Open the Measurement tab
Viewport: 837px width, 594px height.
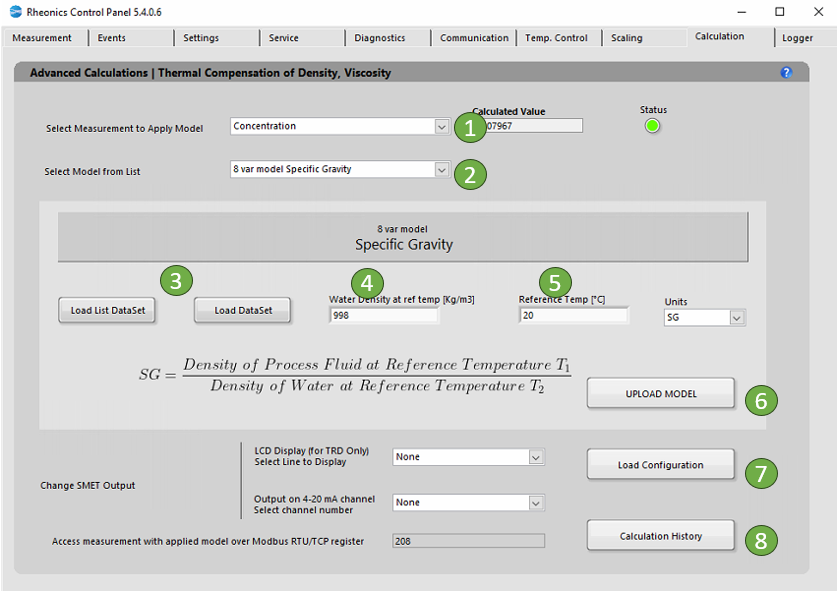42,38
